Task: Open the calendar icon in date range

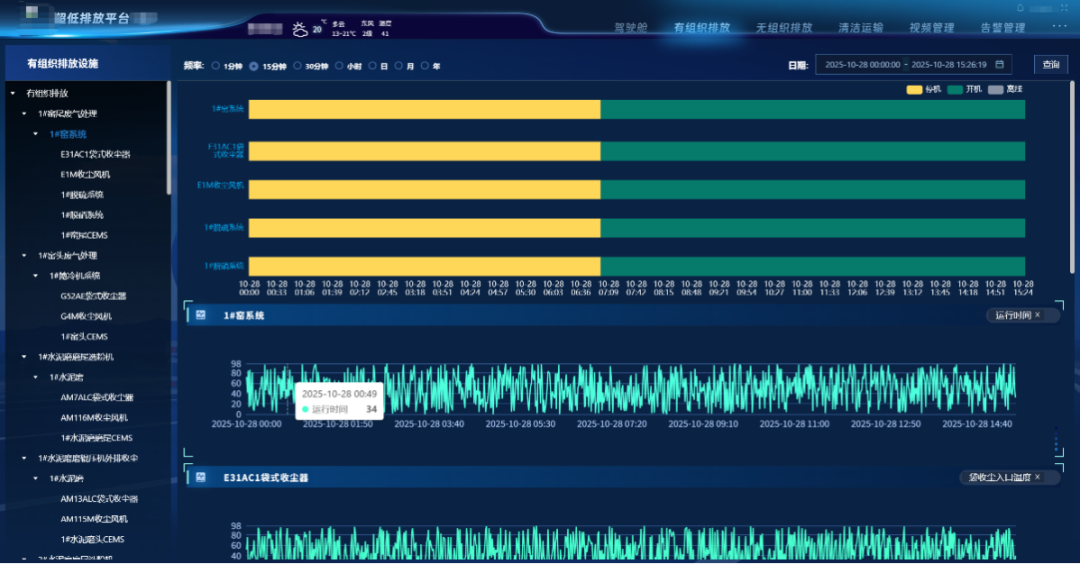Action: 999,65
